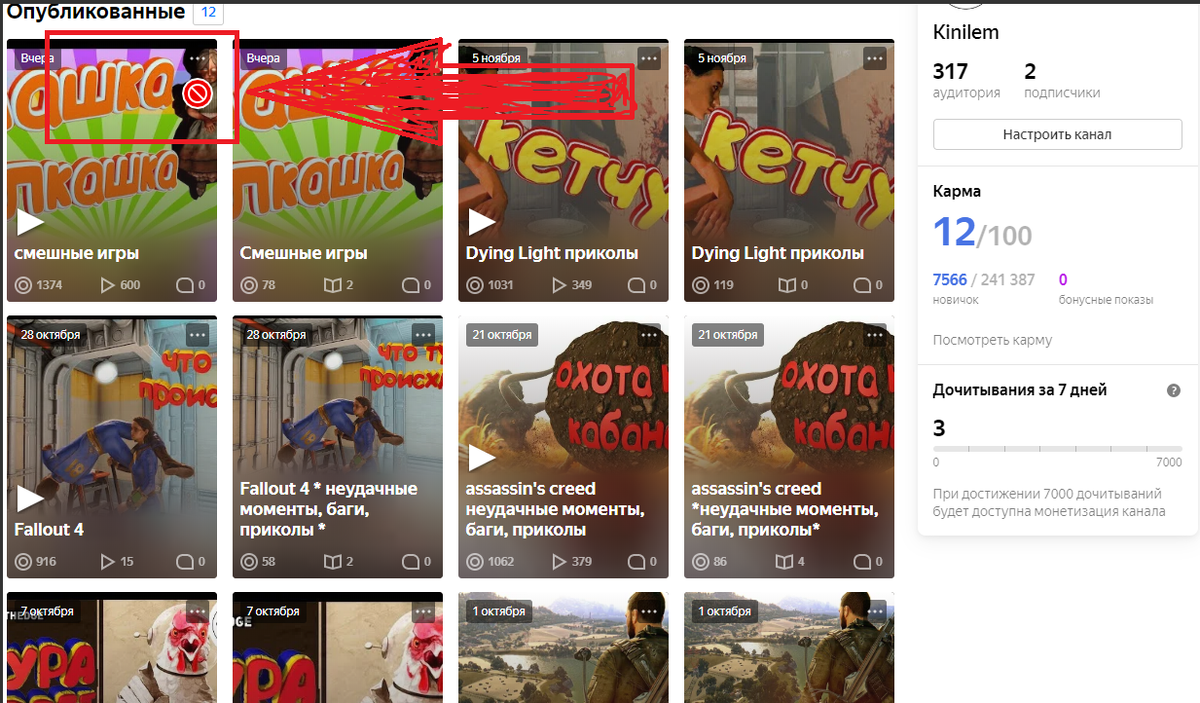The image size is (1200, 703).
Task: Open three-dot menu on Fallout 4 article card
Action: click(x=423, y=335)
